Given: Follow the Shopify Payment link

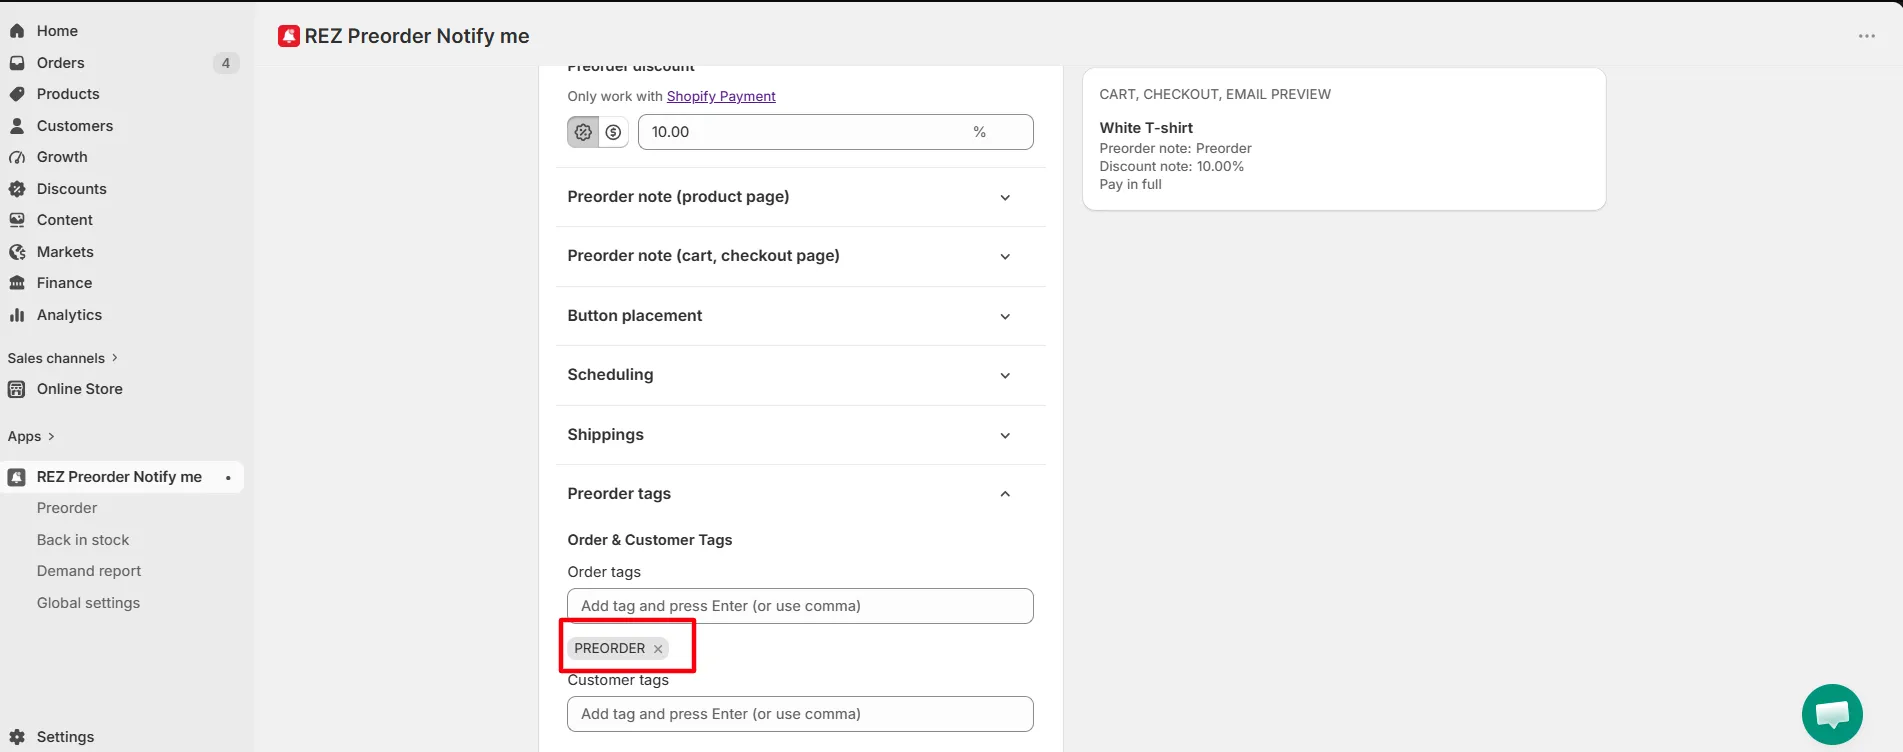Looking at the screenshot, I should pyautogui.click(x=721, y=96).
